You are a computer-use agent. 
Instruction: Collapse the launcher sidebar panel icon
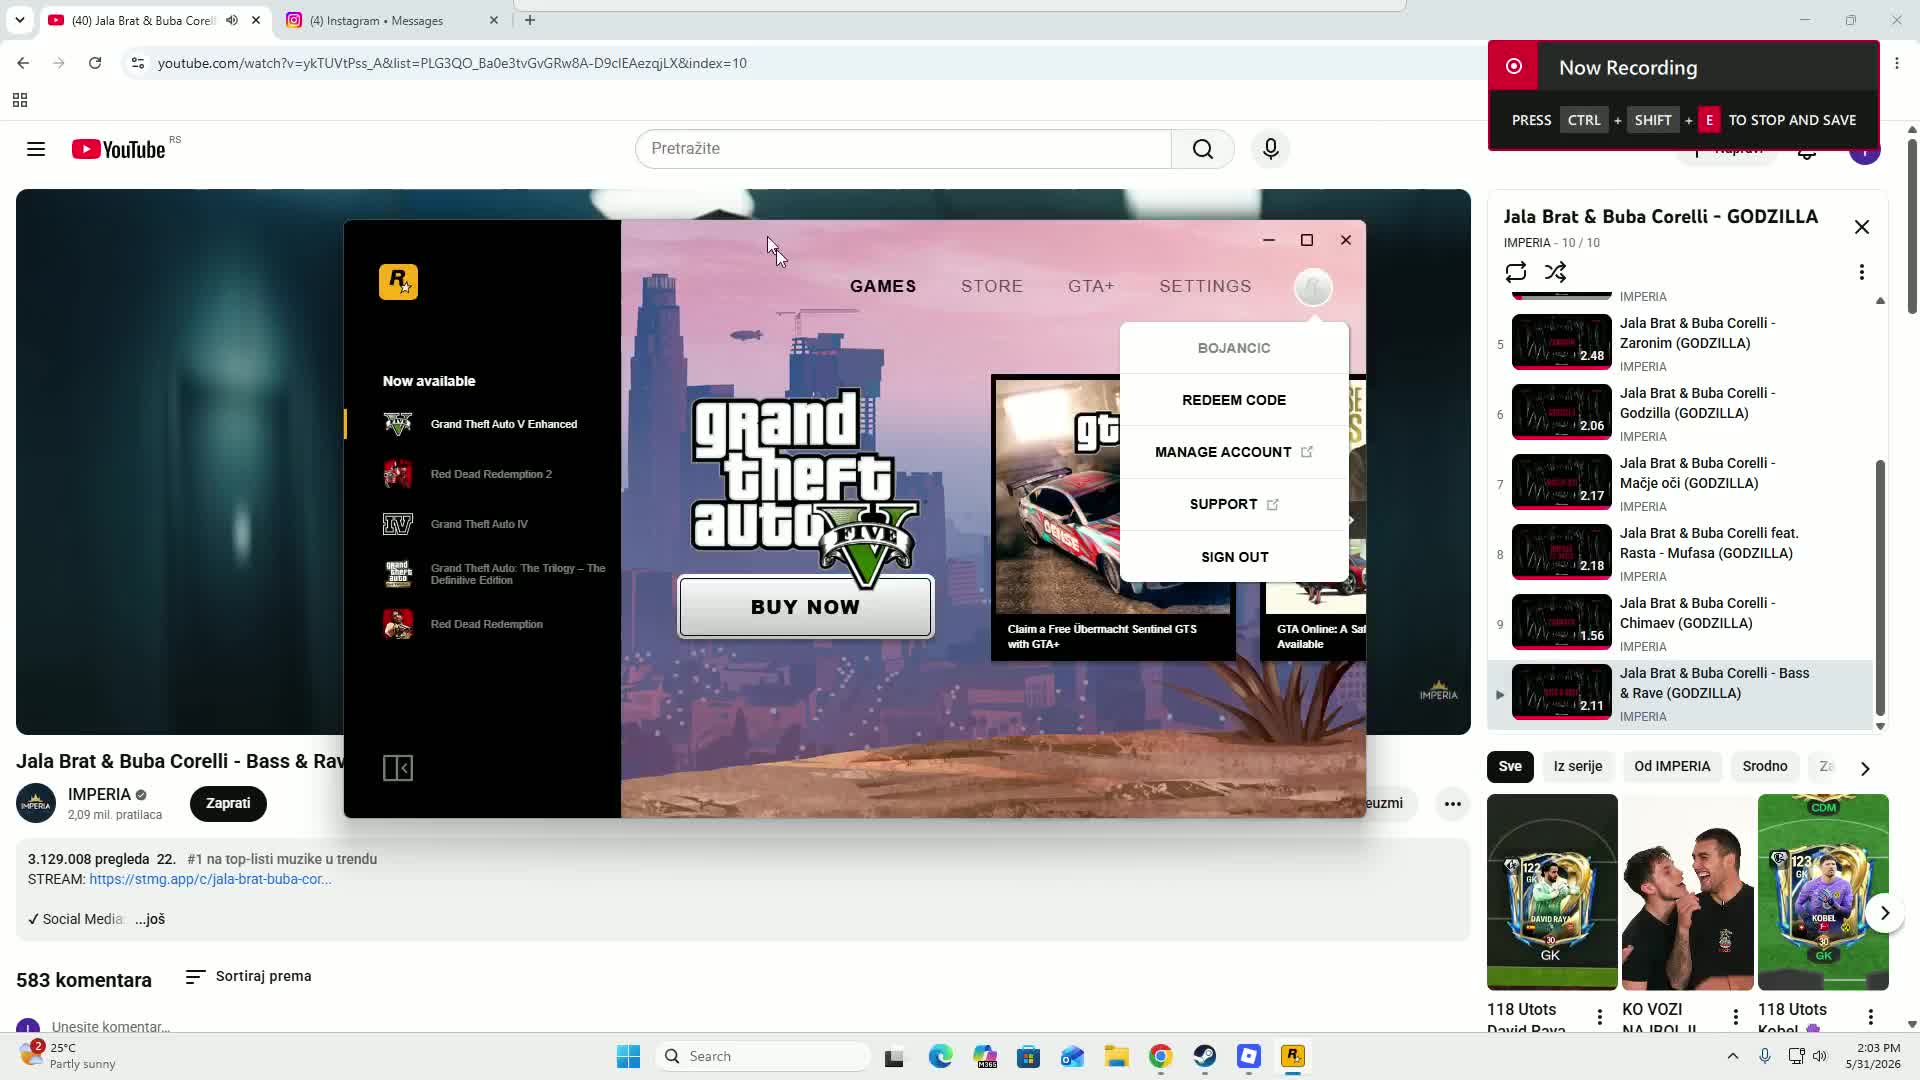click(x=398, y=768)
